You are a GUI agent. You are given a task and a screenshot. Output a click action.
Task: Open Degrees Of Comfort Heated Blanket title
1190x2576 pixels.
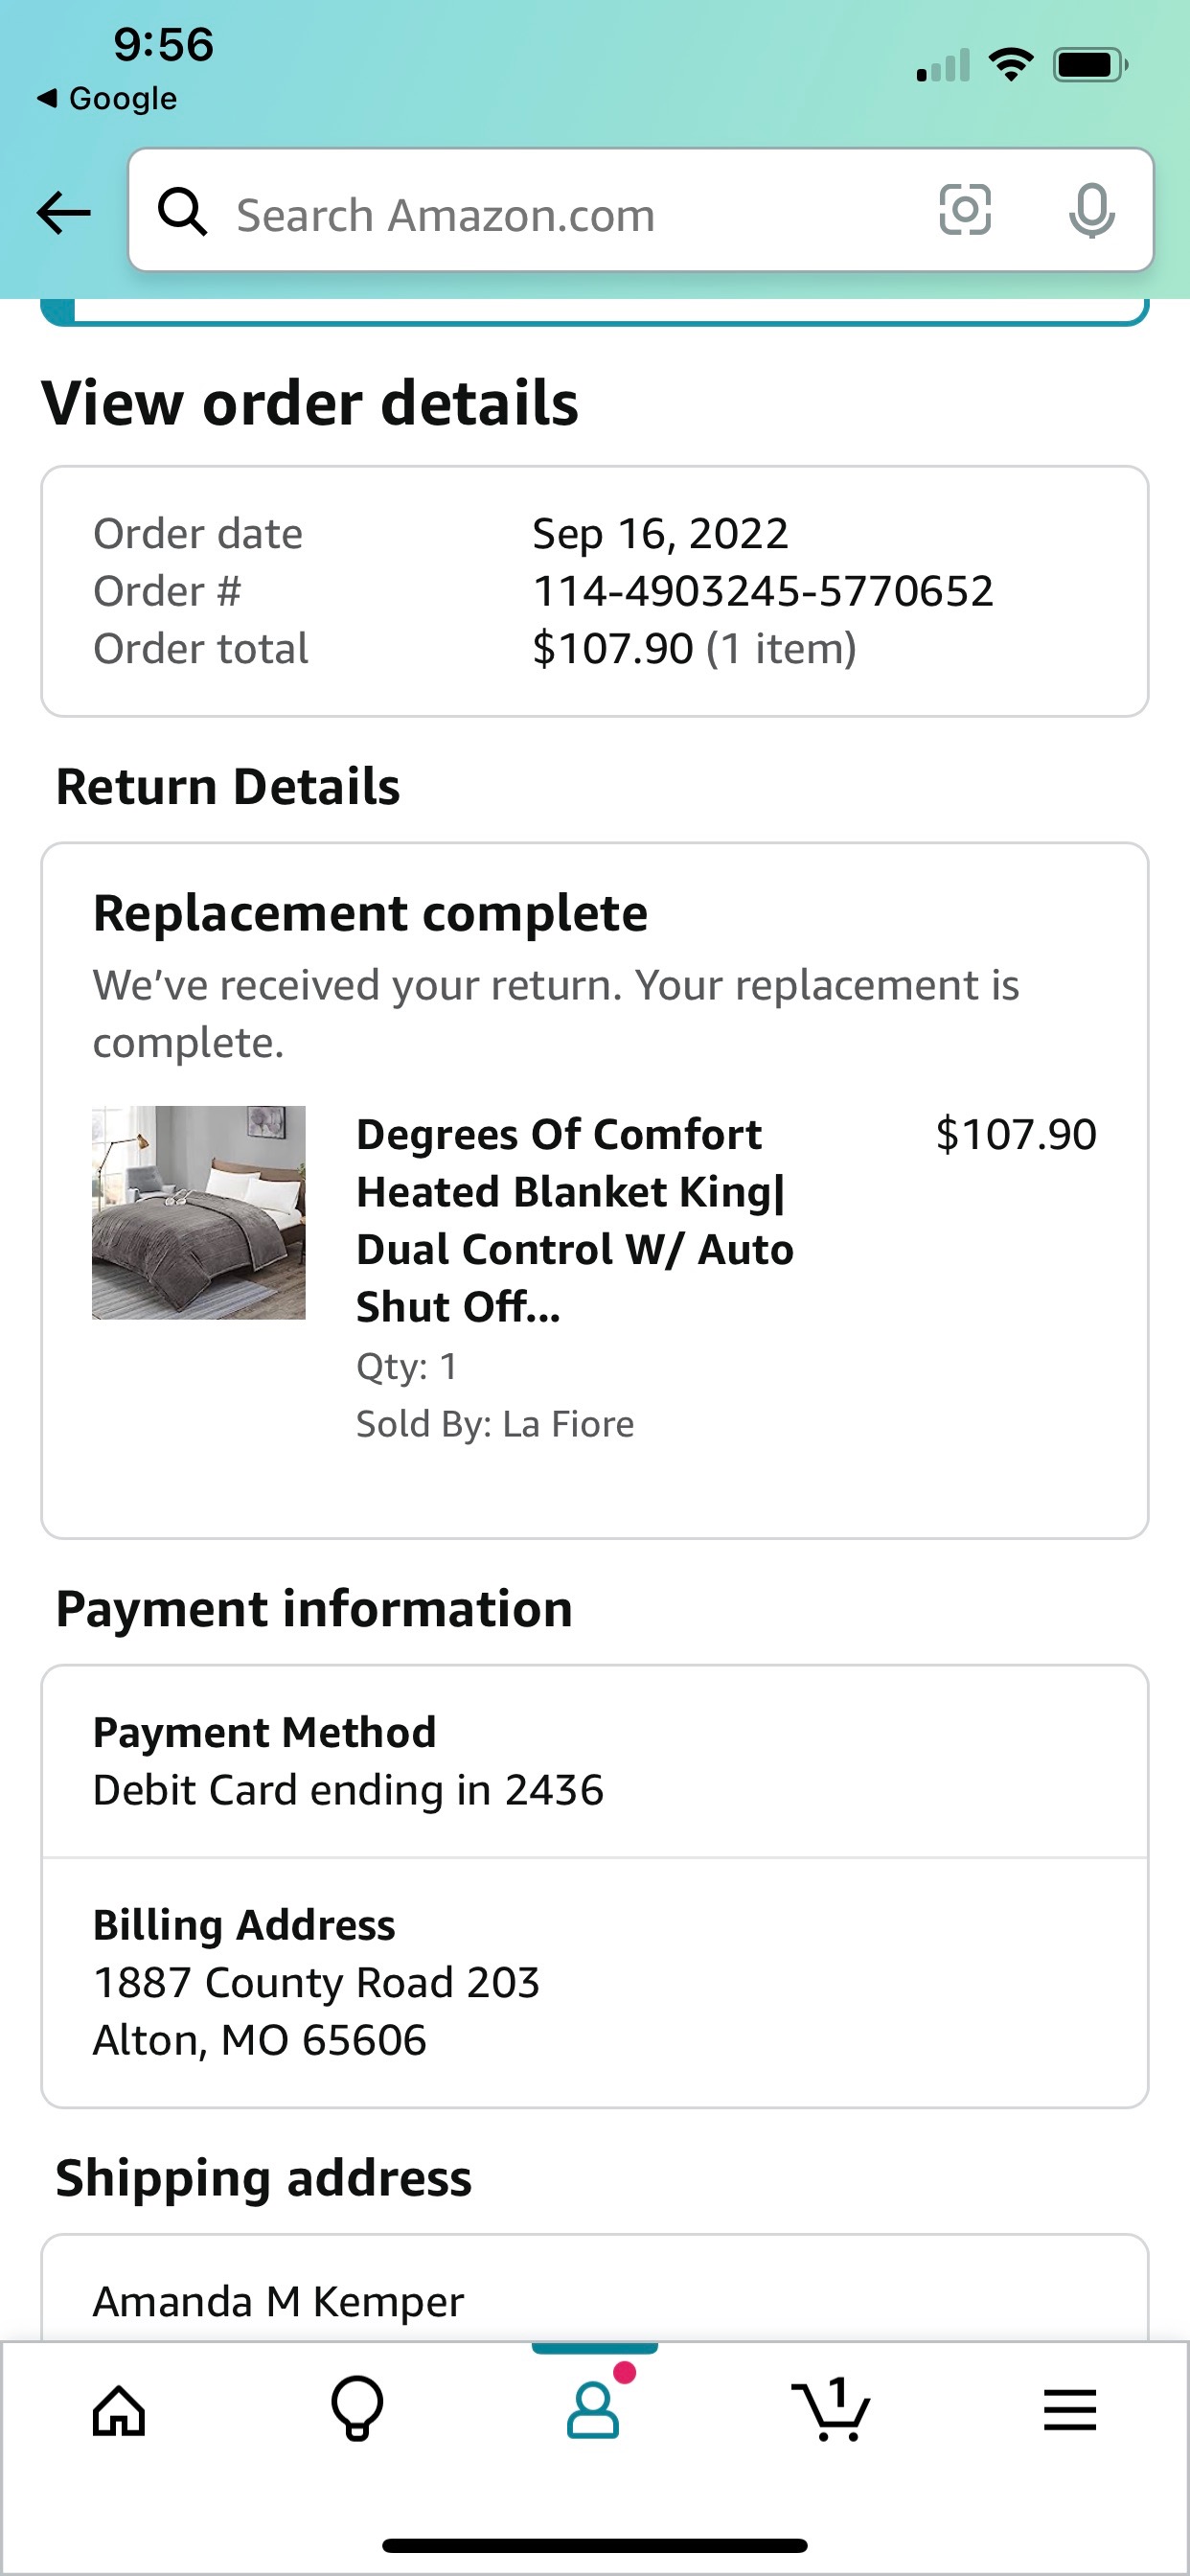575,1220
